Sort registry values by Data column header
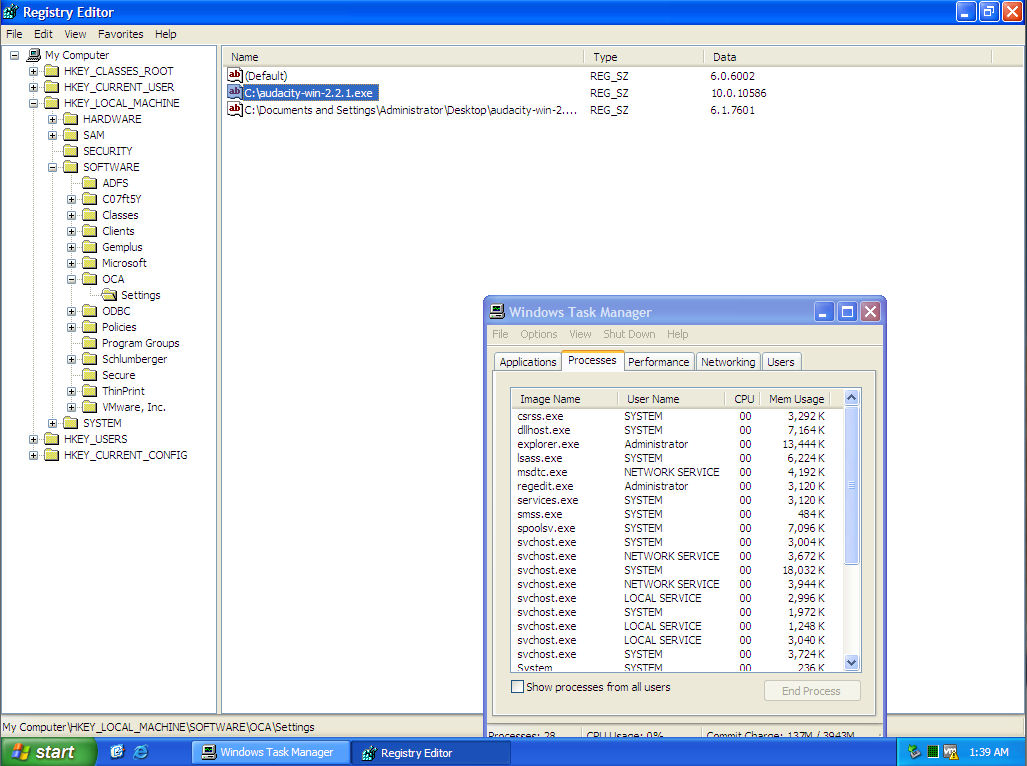This screenshot has width=1027, height=766. 848,57
